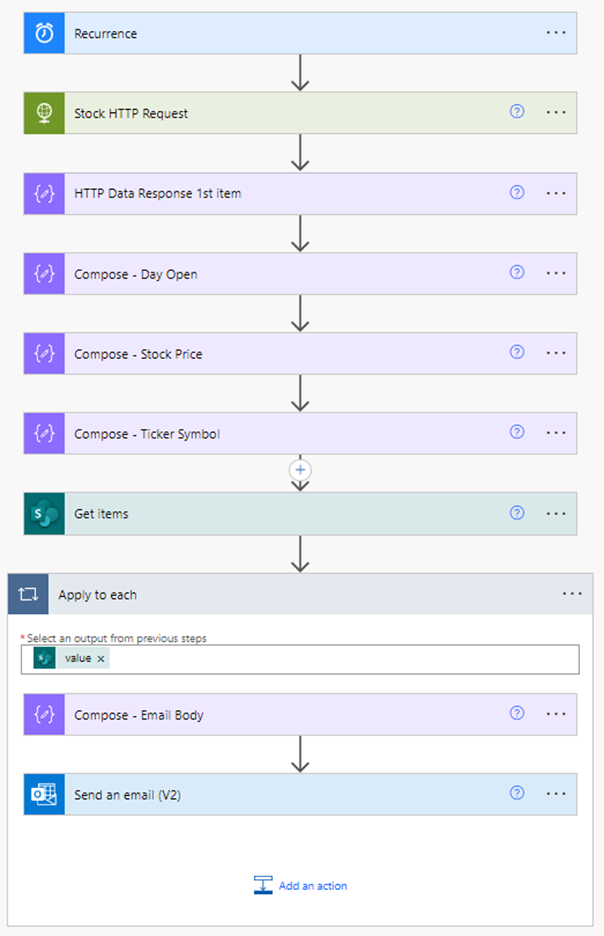This screenshot has height=936, width=604.
Task: Click the plus button to insert a step
Action: (x=300, y=470)
